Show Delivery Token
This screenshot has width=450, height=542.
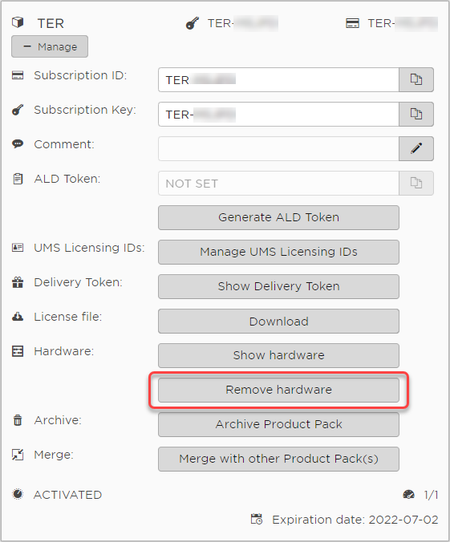pyautogui.click(x=279, y=287)
